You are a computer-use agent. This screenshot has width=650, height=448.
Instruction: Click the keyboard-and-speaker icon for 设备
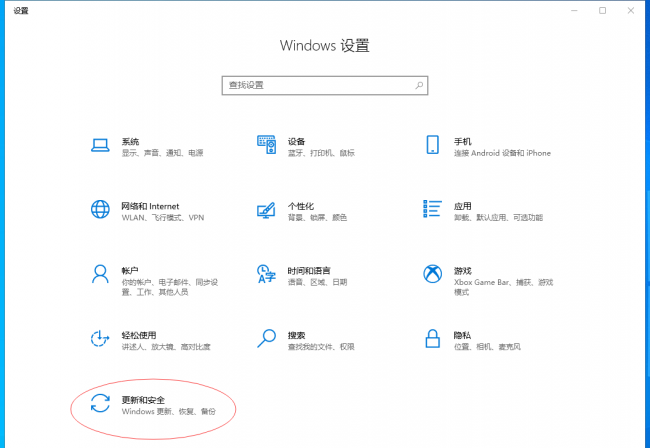pyautogui.click(x=266, y=145)
